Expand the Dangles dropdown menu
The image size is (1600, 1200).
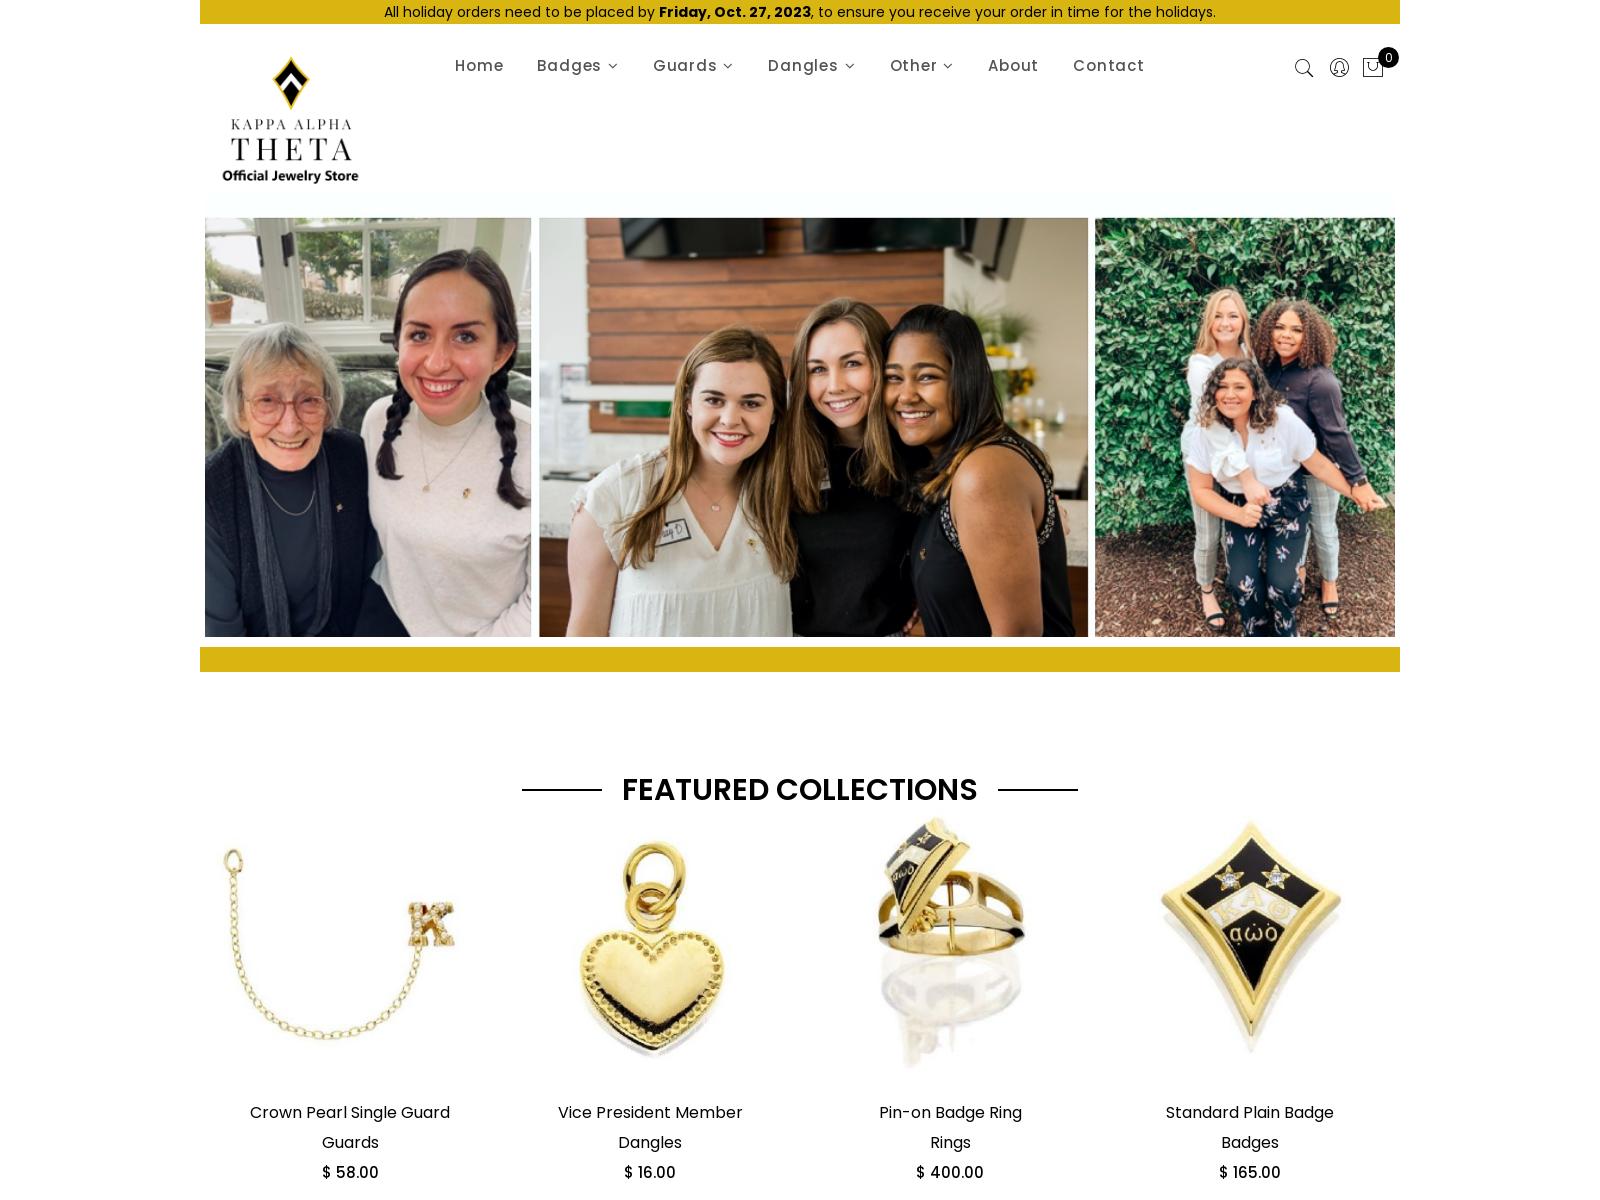pos(811,65)
